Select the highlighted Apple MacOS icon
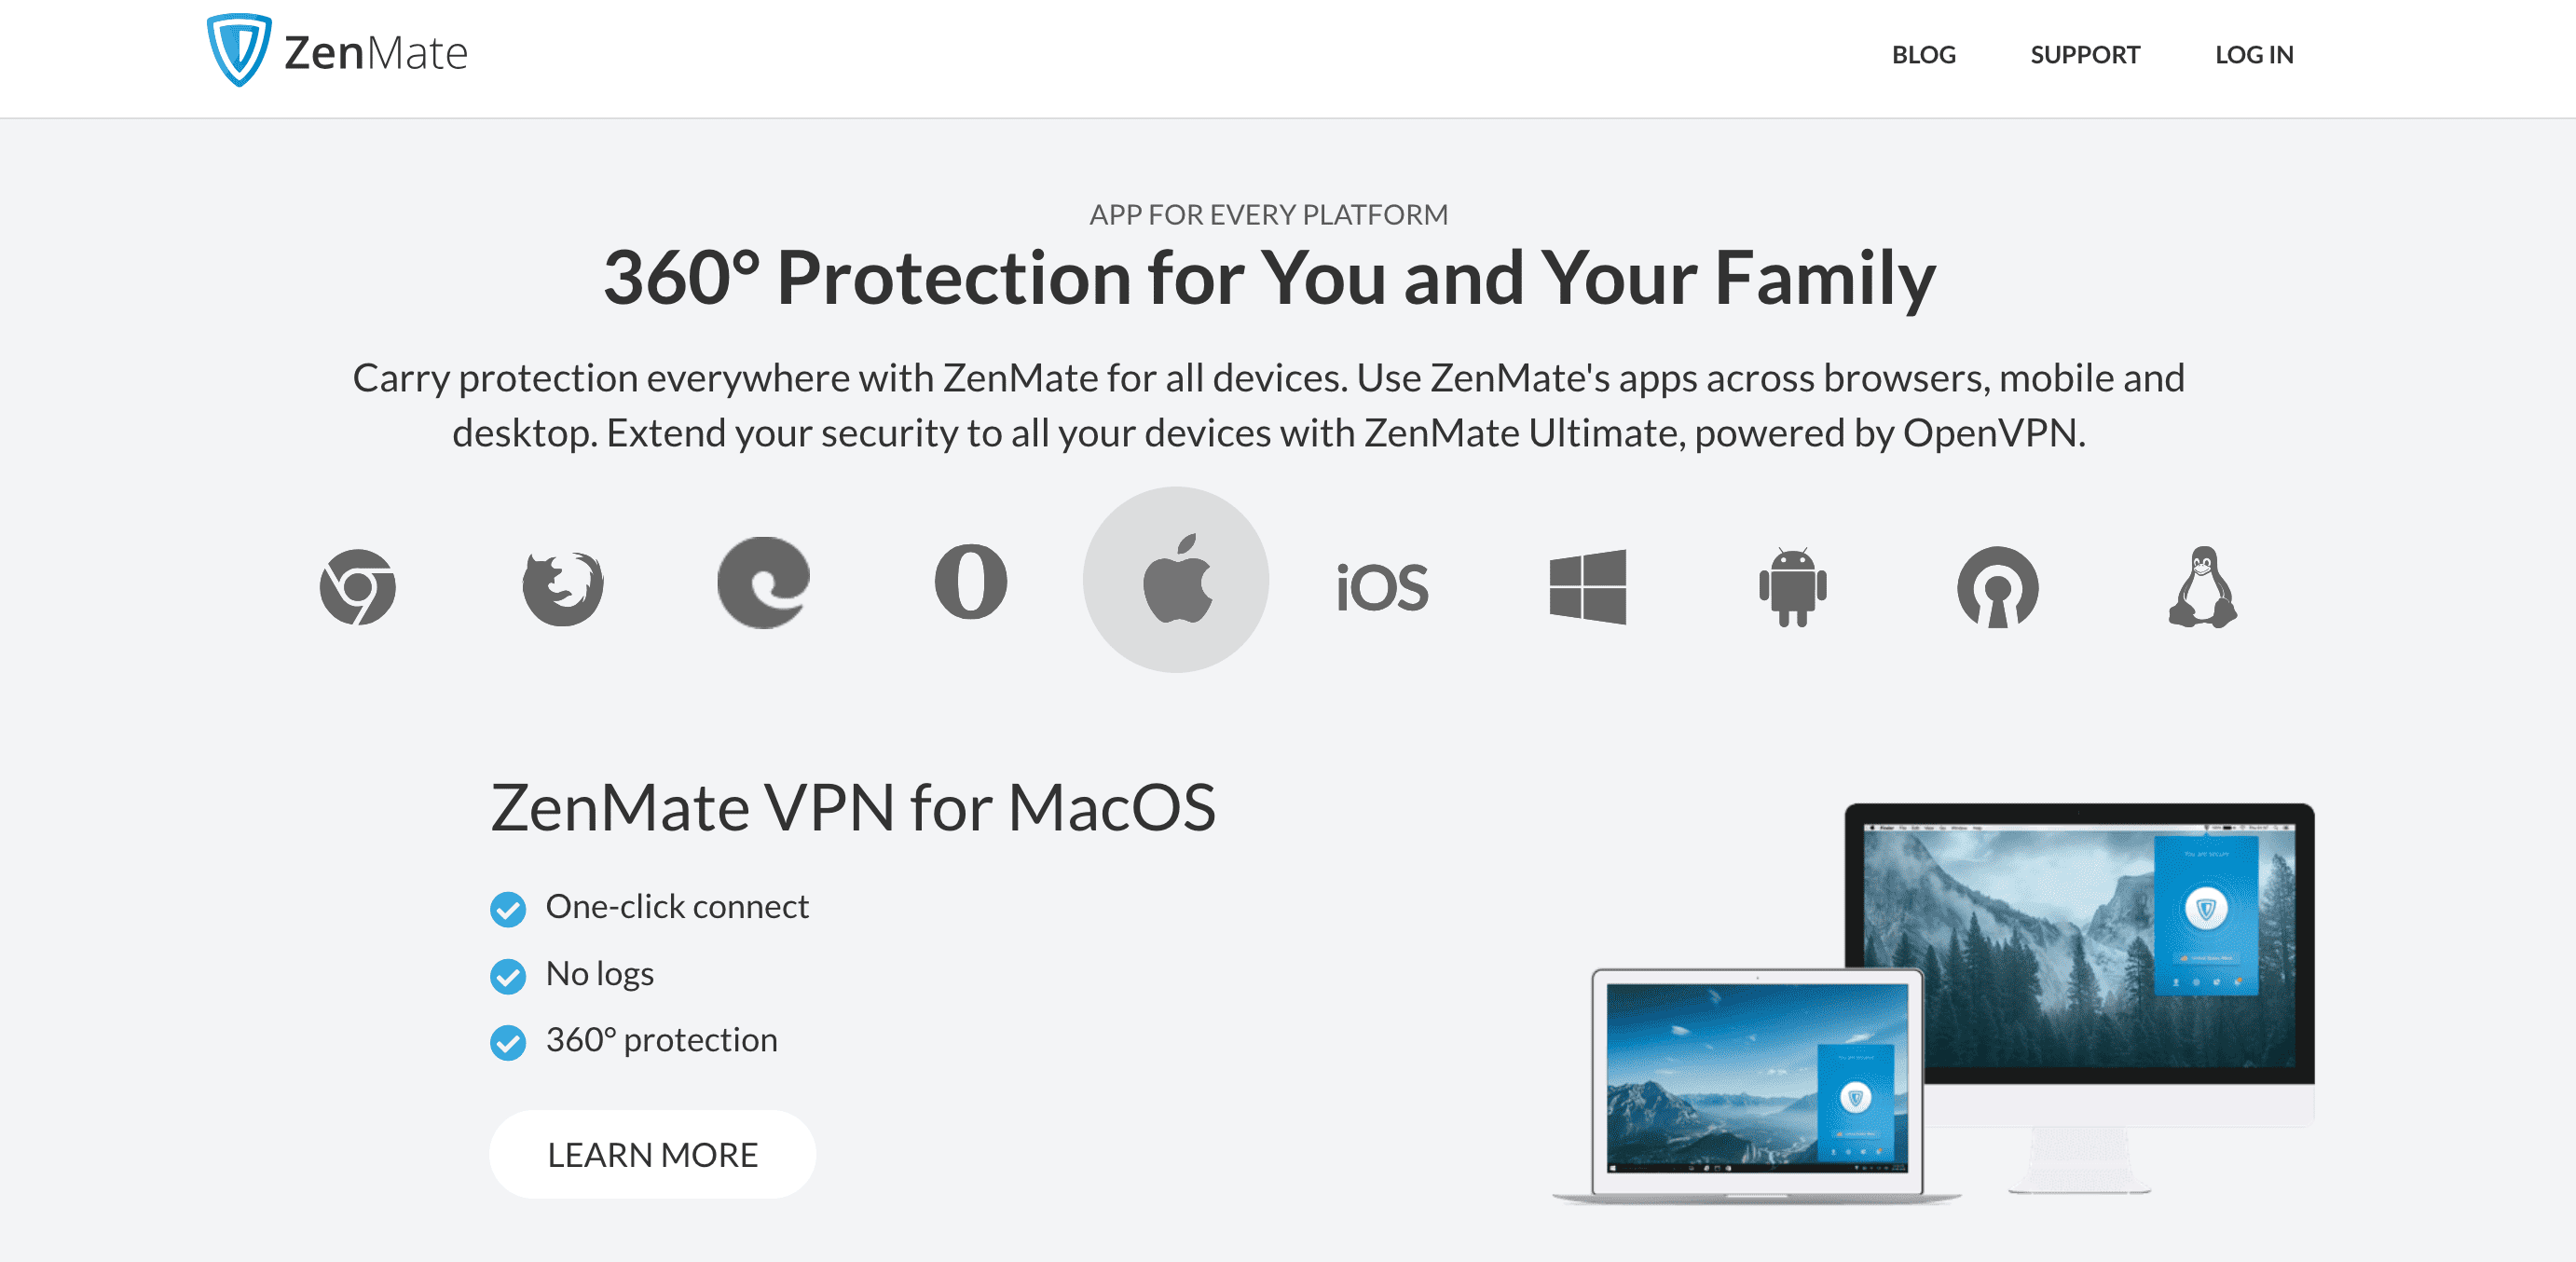Screen dimensions: 2576x1262 1176,580
